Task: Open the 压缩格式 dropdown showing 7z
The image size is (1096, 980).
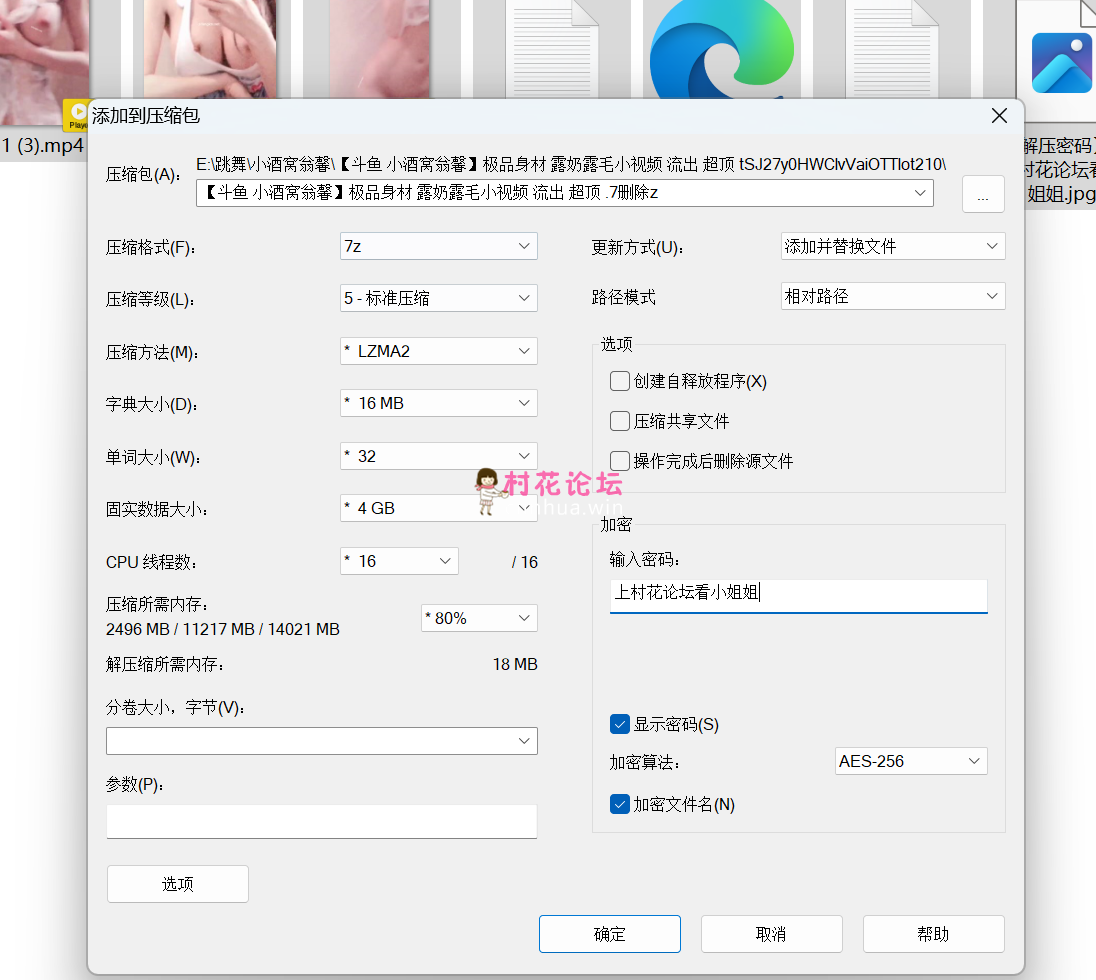Action: (x=438, y=246)
